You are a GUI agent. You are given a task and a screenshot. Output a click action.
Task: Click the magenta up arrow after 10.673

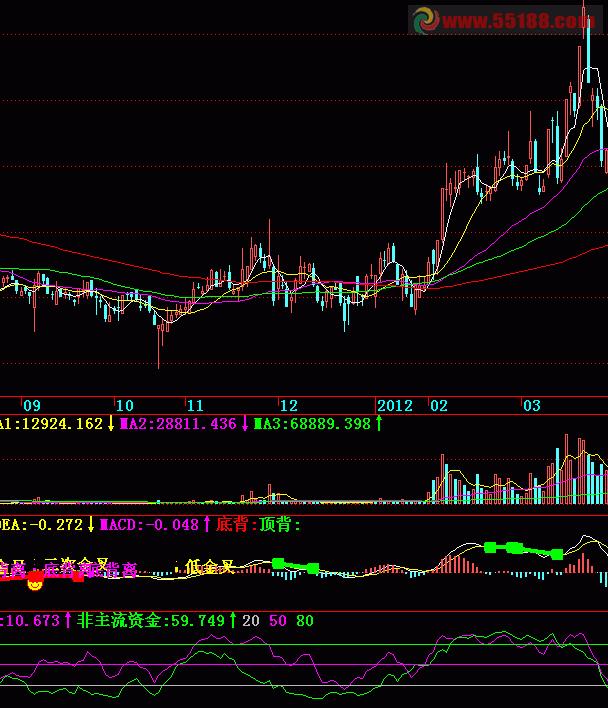[x=68, y=620]
